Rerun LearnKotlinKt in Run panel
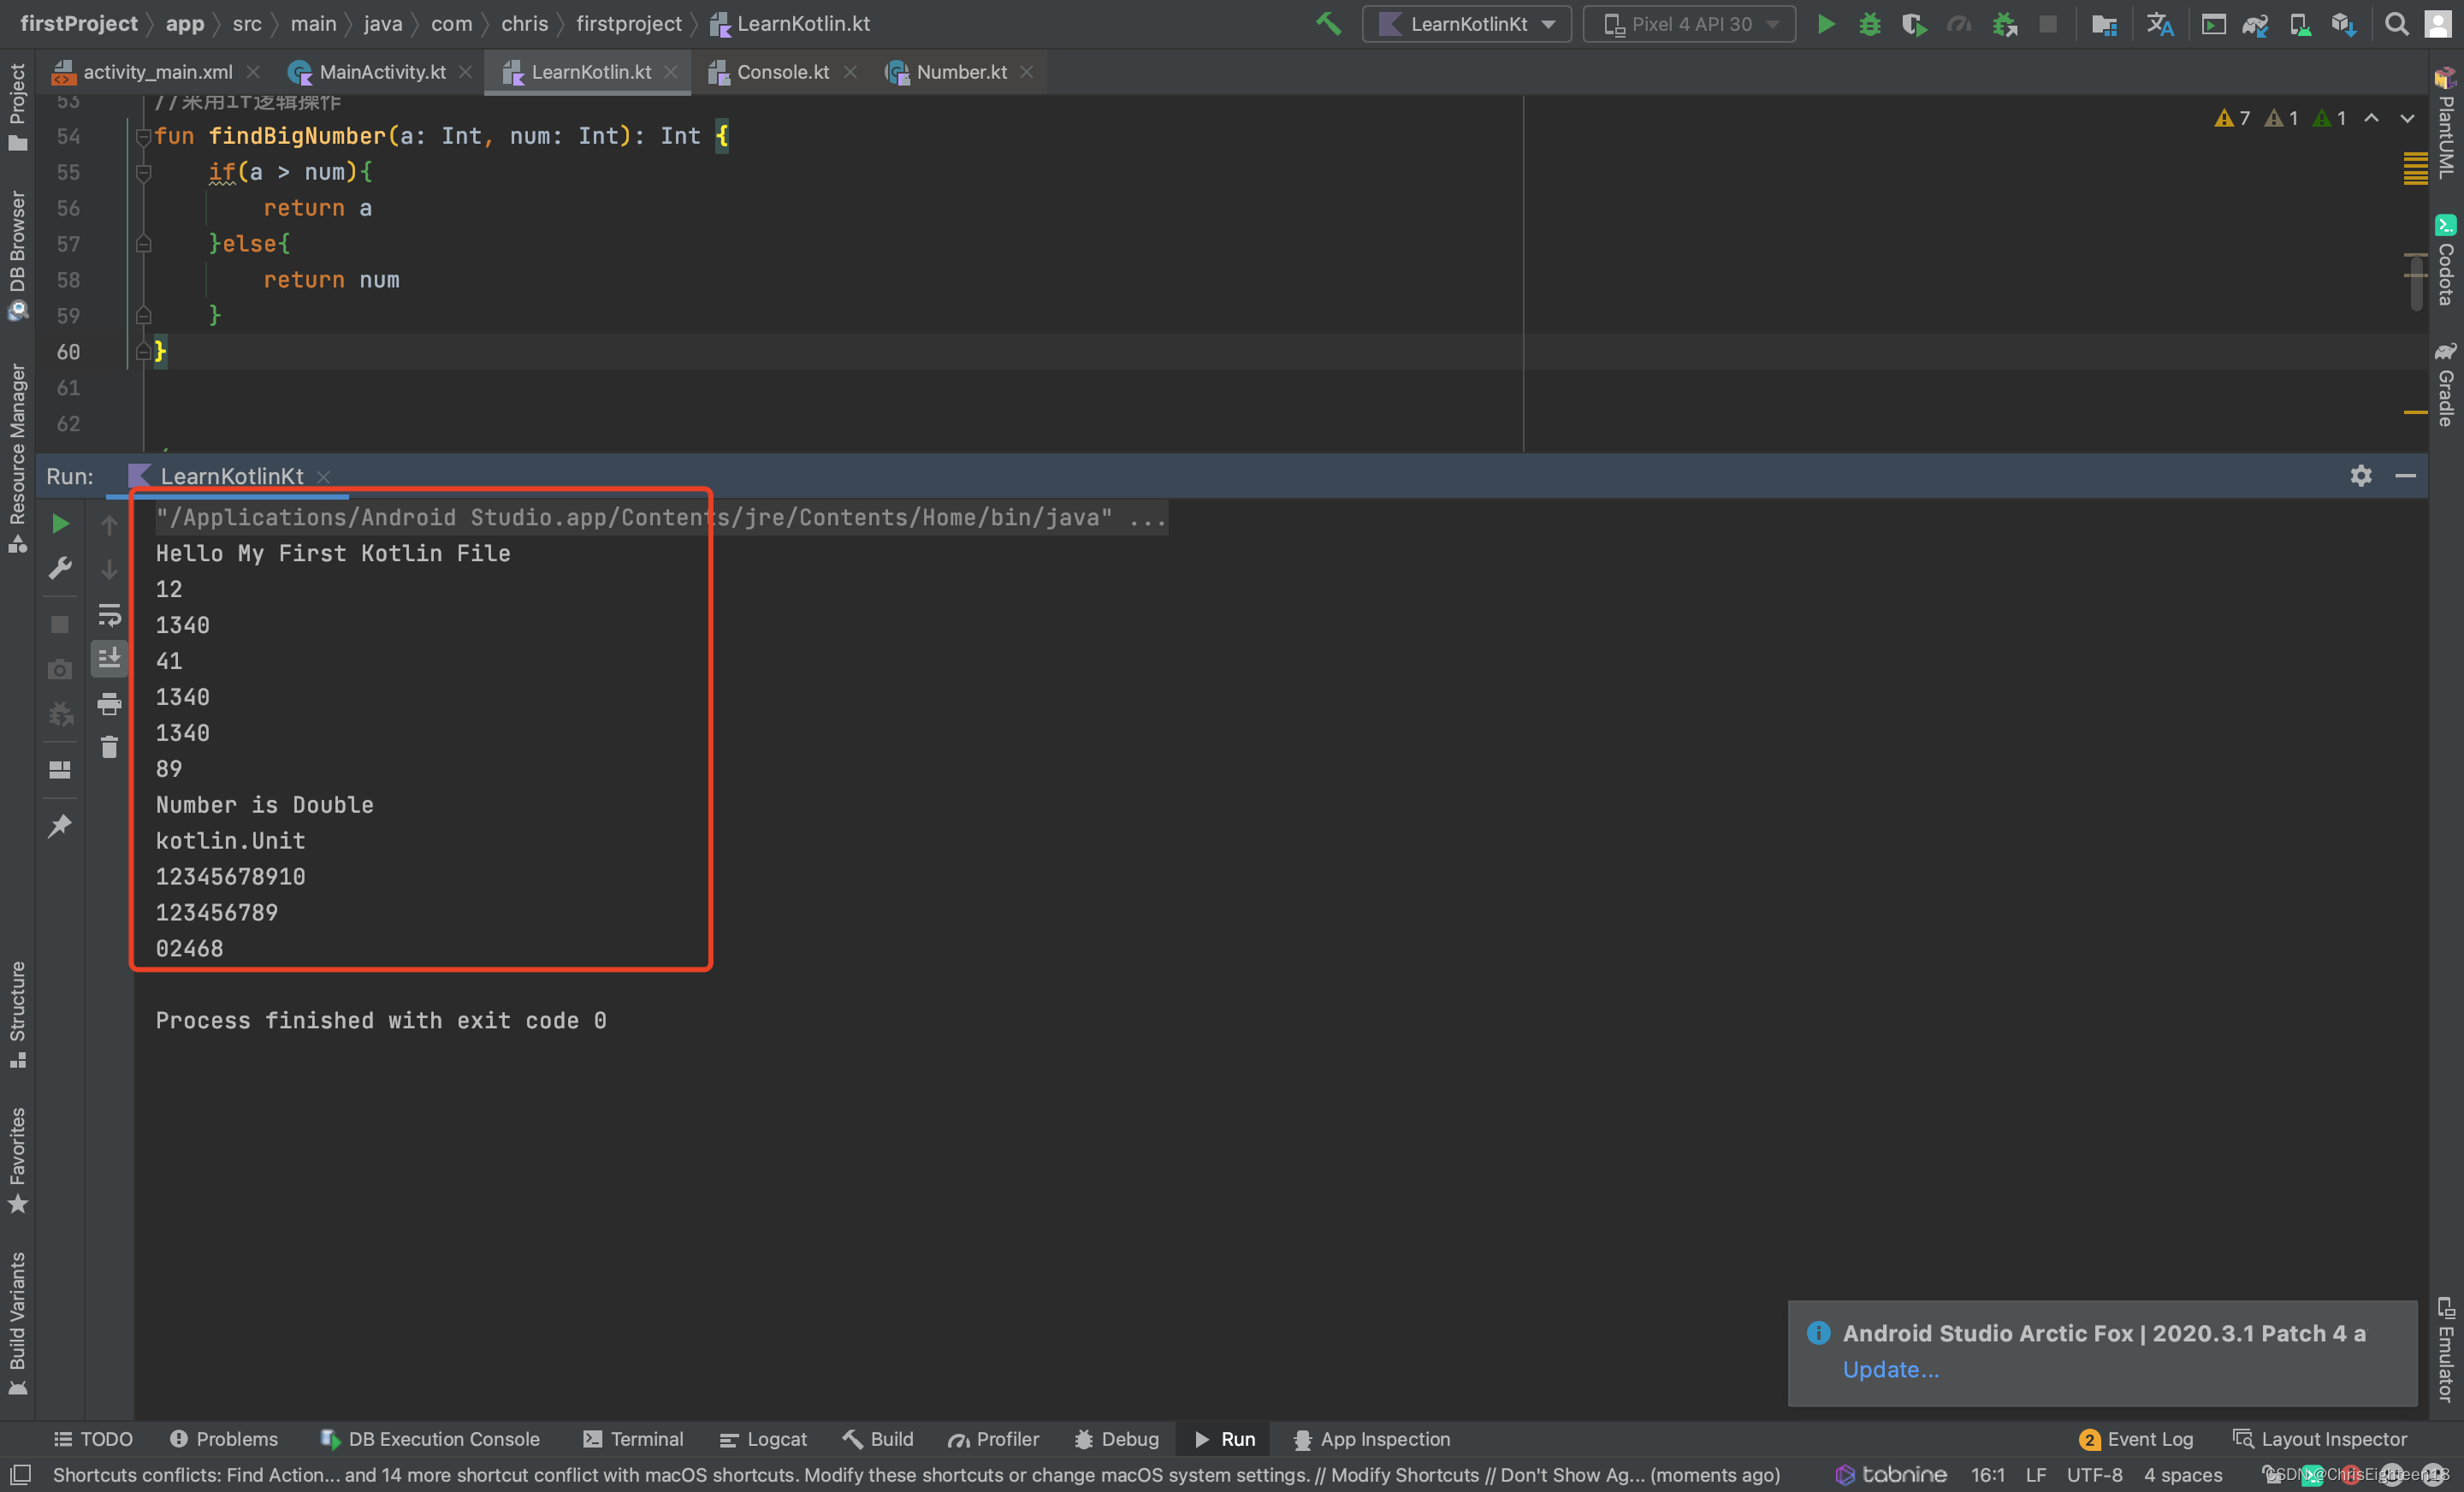This screenshot has width=2464, height=1492. (60, 524)
